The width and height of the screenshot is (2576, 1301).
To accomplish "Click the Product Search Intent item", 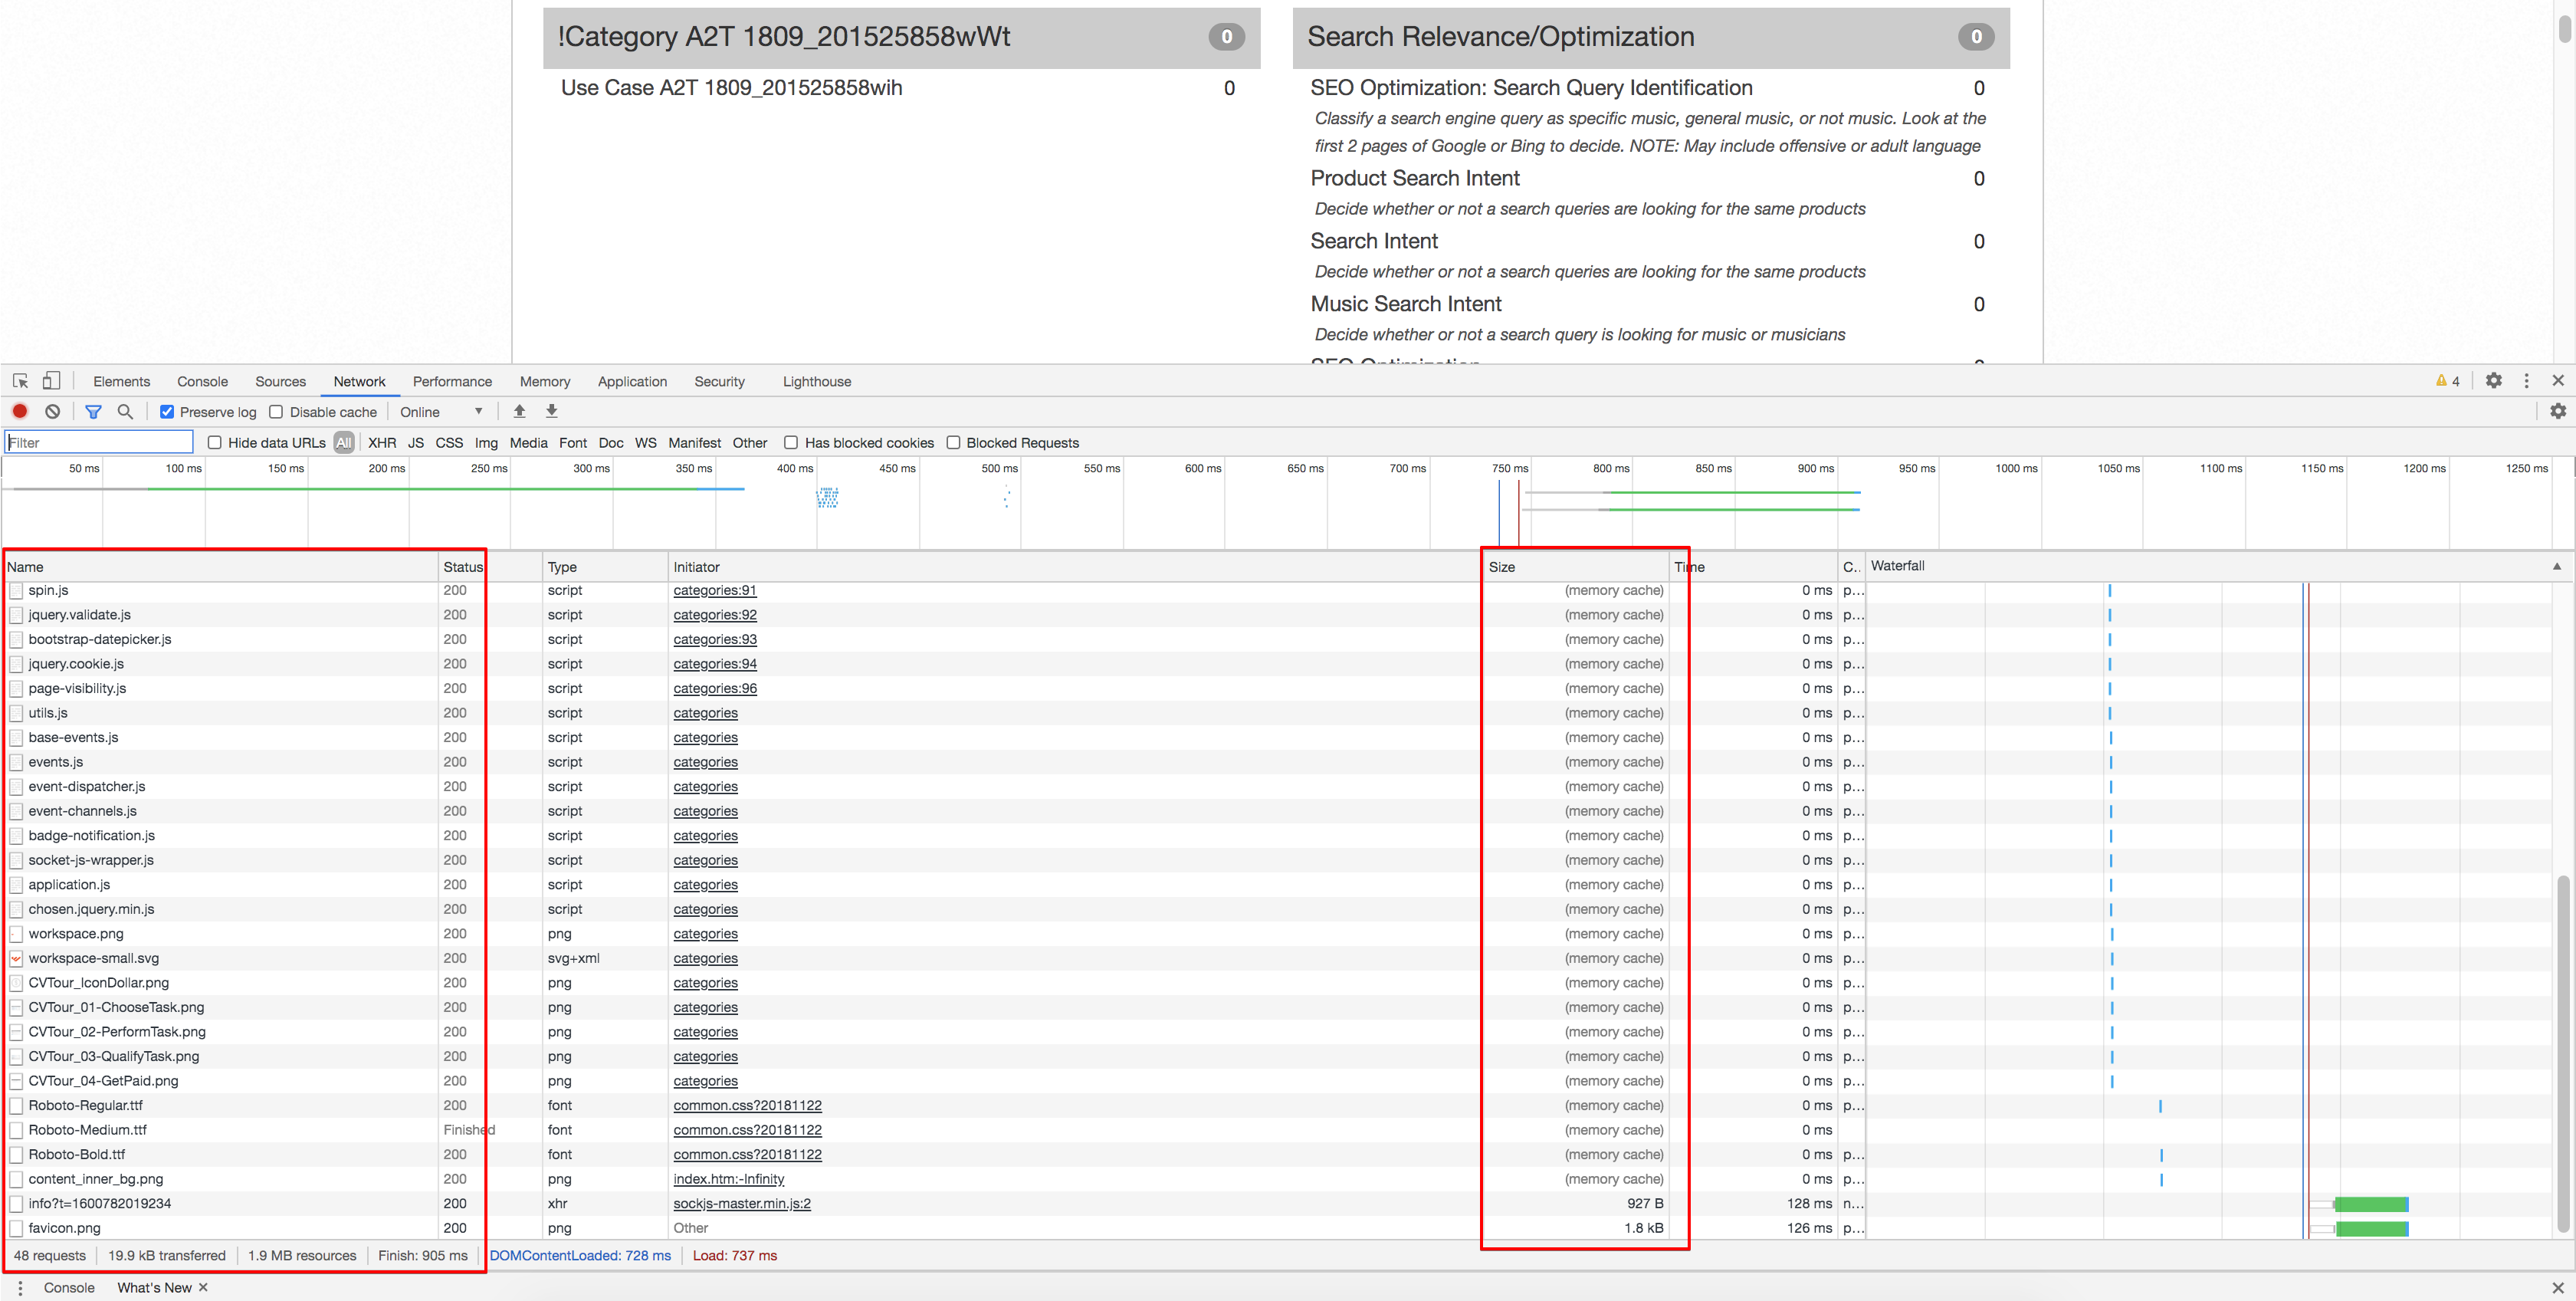I will click(x=1415, y=178).
